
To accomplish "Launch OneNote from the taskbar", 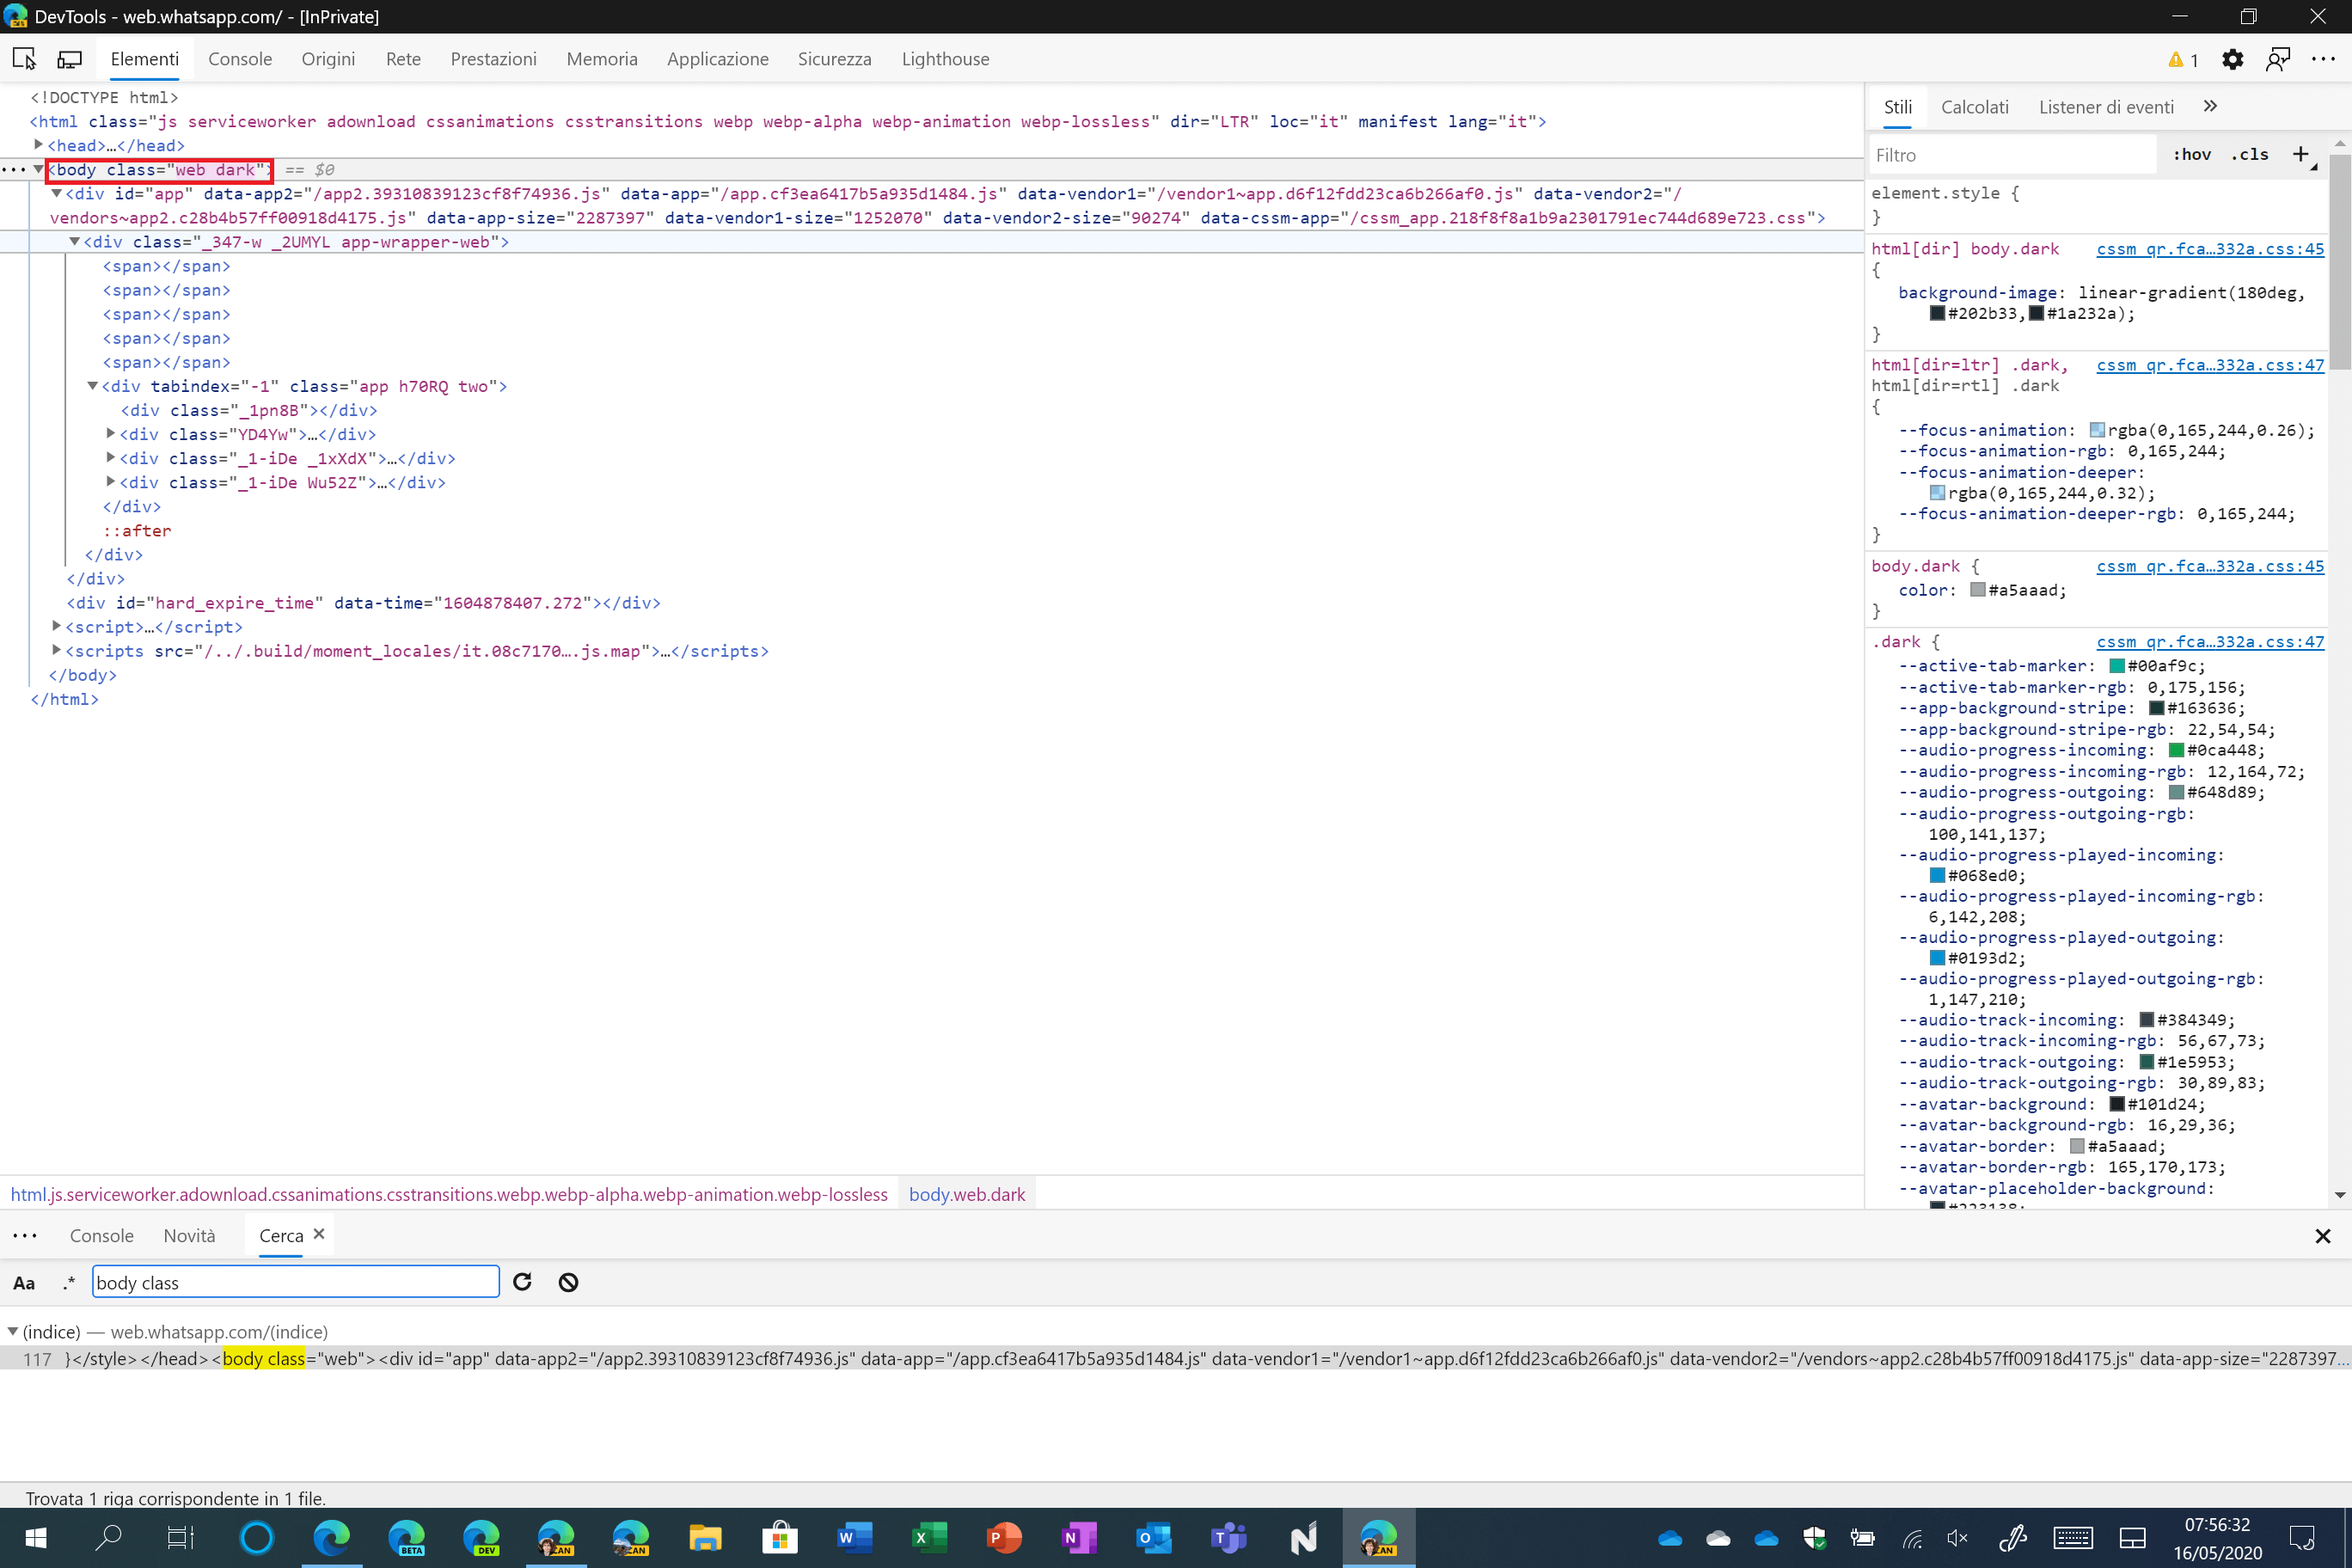I will 1079,1538.
